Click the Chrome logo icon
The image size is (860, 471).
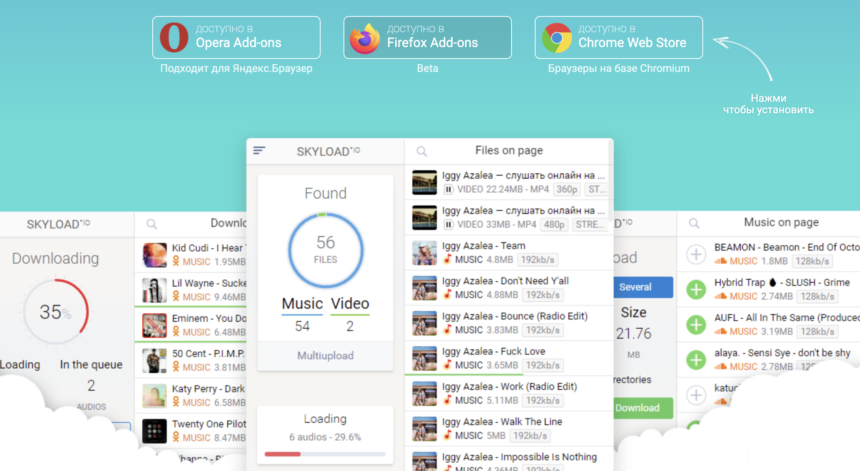[557, 38]
